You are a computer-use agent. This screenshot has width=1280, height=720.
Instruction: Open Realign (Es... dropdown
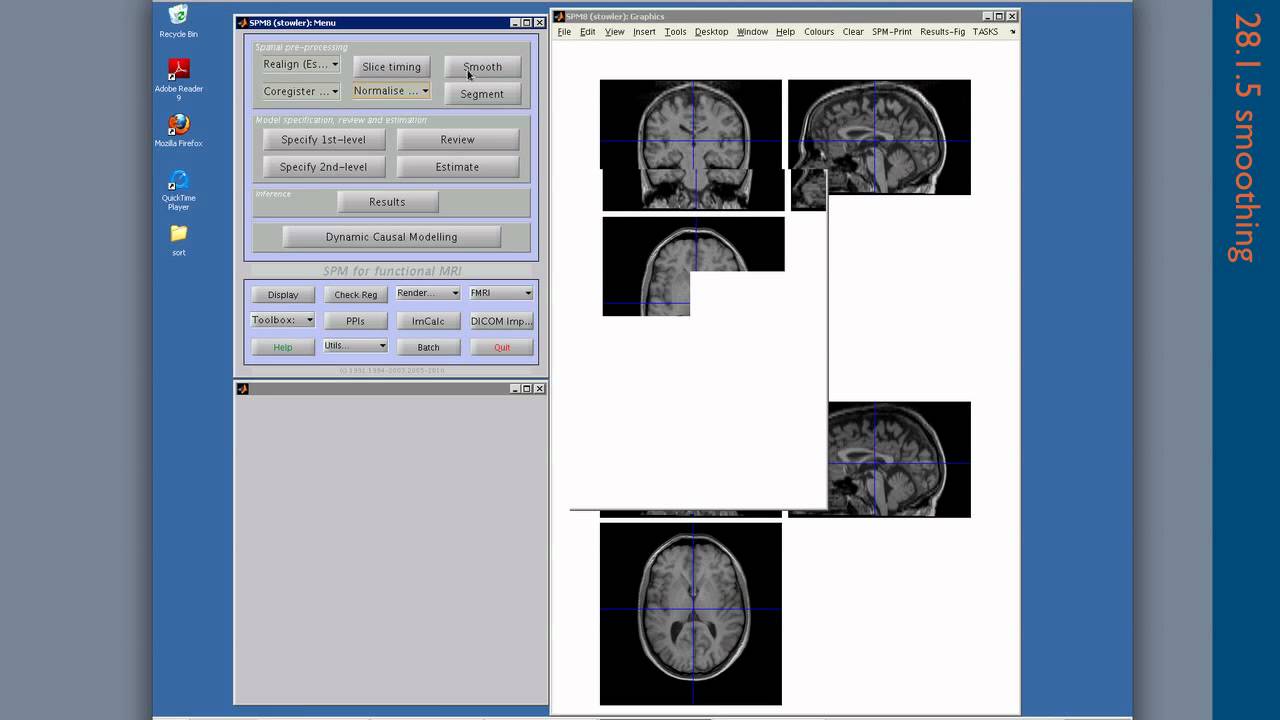coord(300,64)
